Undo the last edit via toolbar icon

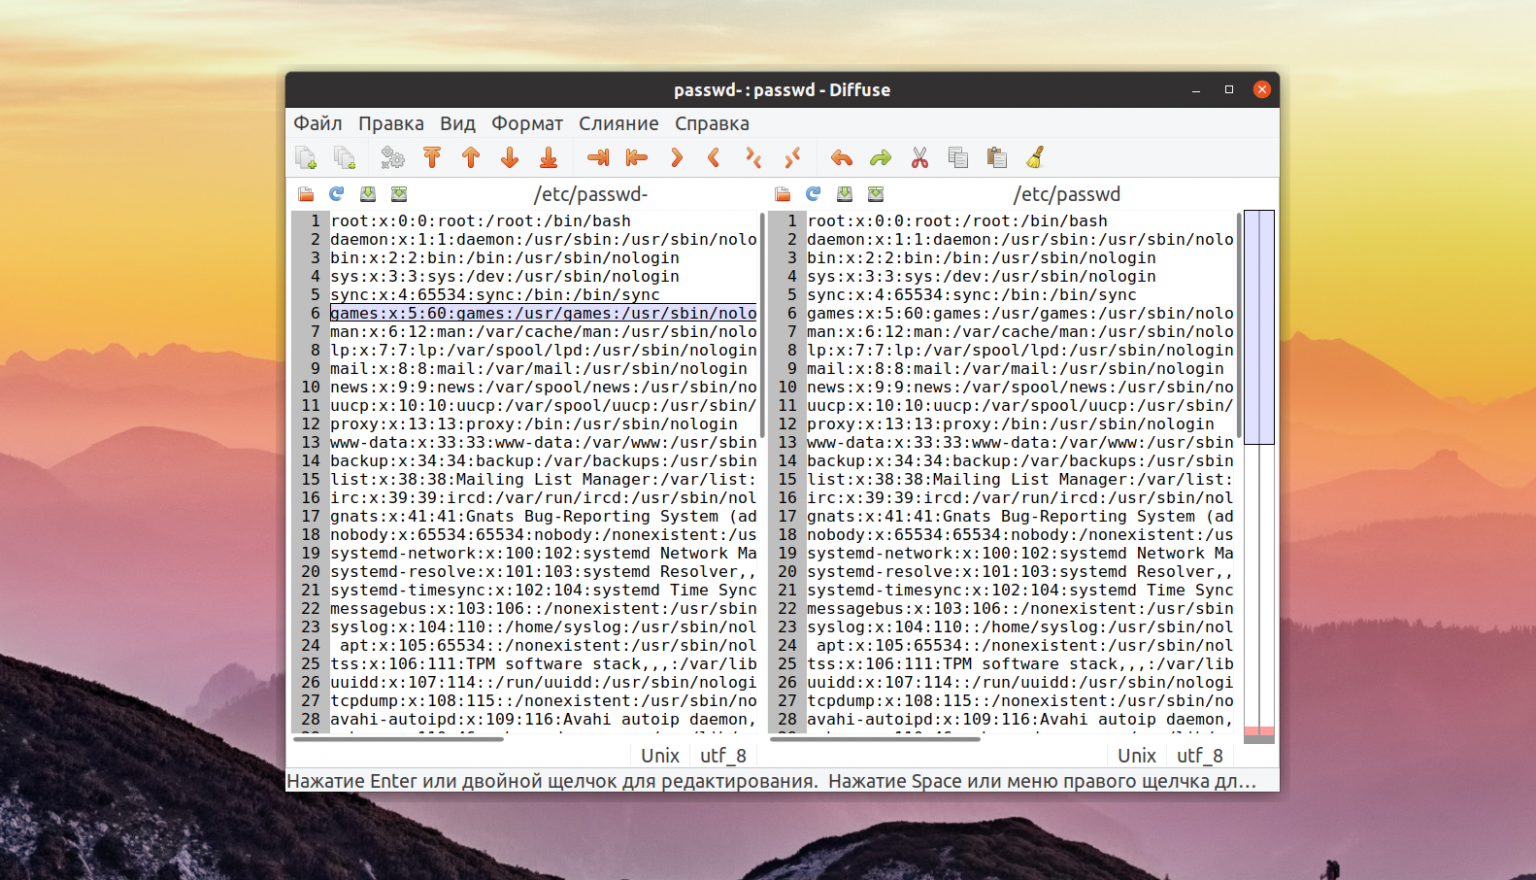[x=841, y=157]
